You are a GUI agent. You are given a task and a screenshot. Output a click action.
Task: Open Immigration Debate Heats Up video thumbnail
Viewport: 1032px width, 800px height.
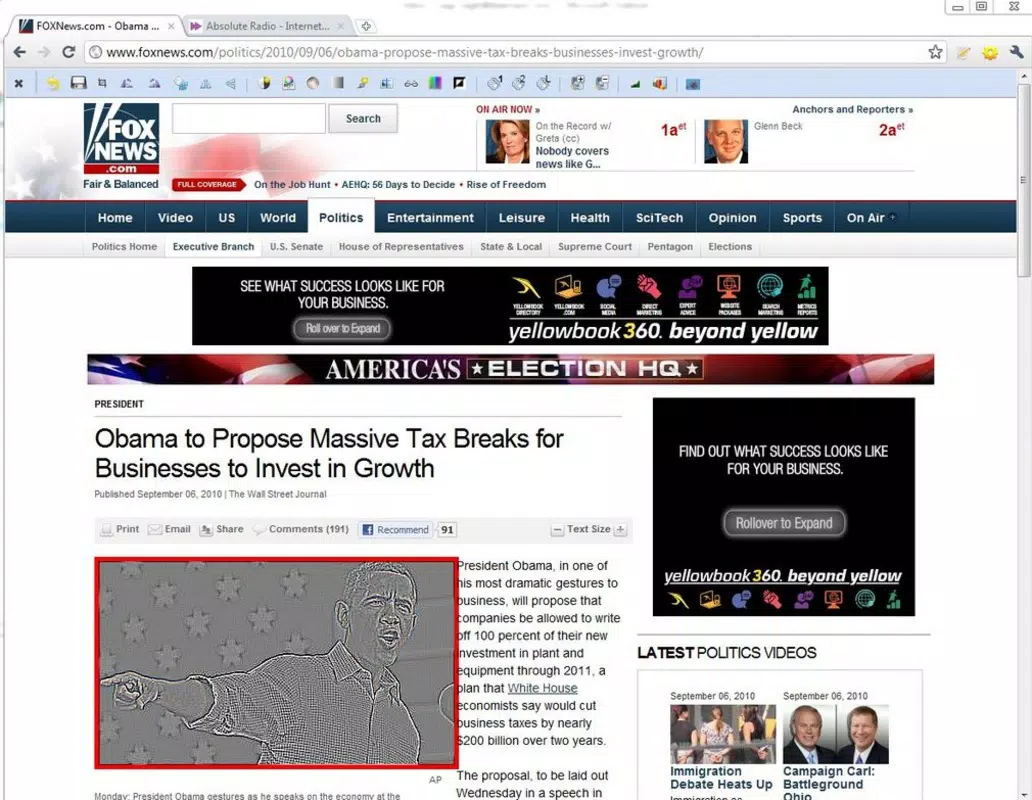[723, 734]
